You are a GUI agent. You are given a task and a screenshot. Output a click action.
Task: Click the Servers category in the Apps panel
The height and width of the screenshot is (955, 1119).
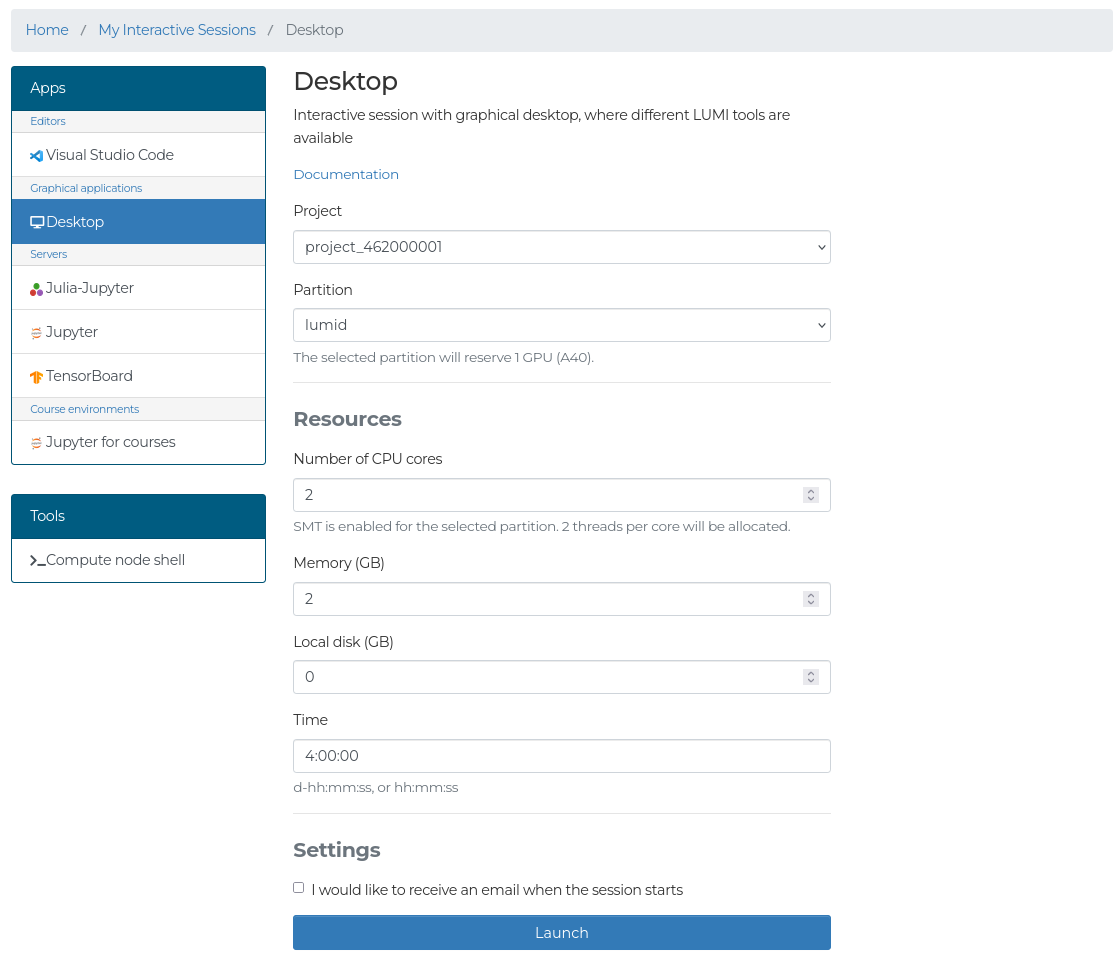[48, 254]
